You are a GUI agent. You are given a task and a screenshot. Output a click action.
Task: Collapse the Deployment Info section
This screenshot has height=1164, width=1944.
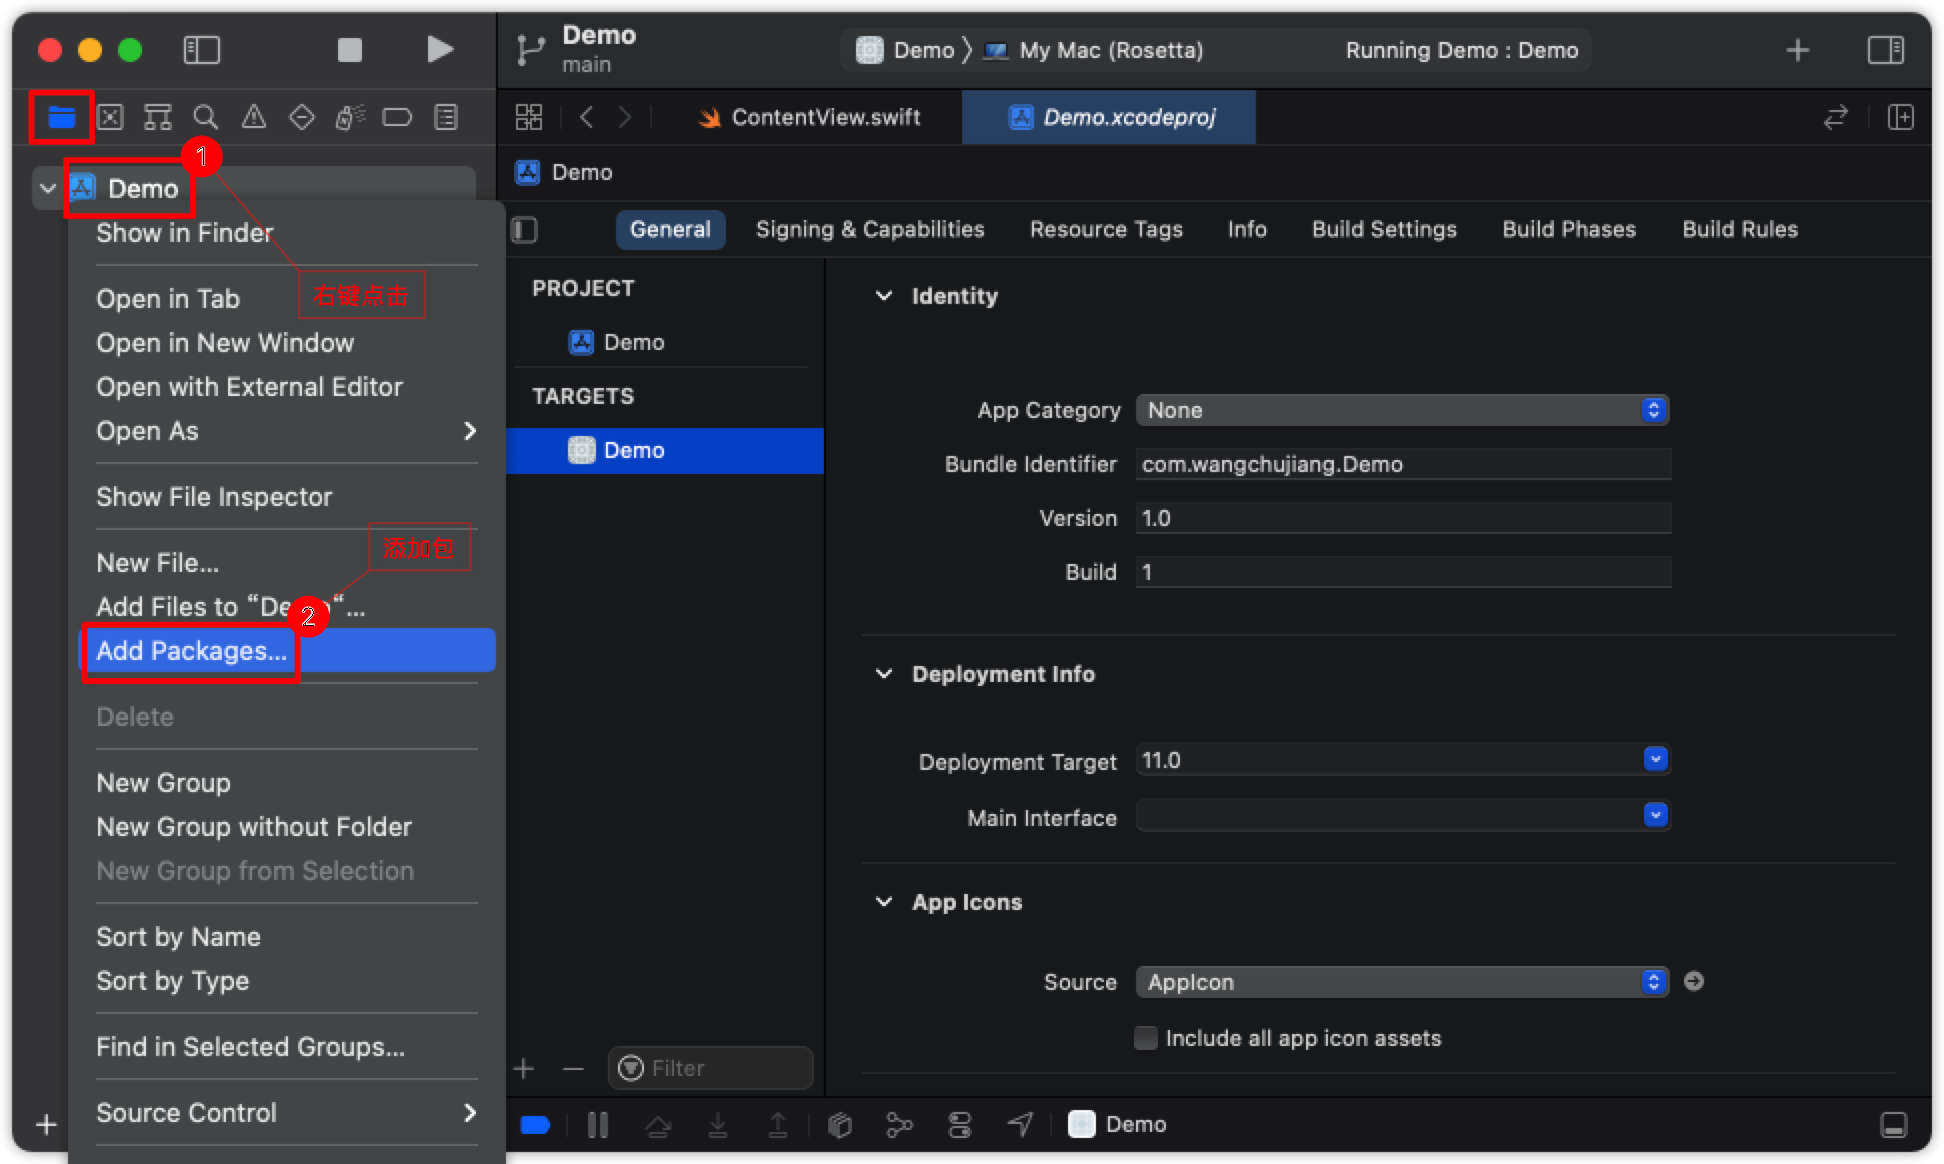[884, 674]
